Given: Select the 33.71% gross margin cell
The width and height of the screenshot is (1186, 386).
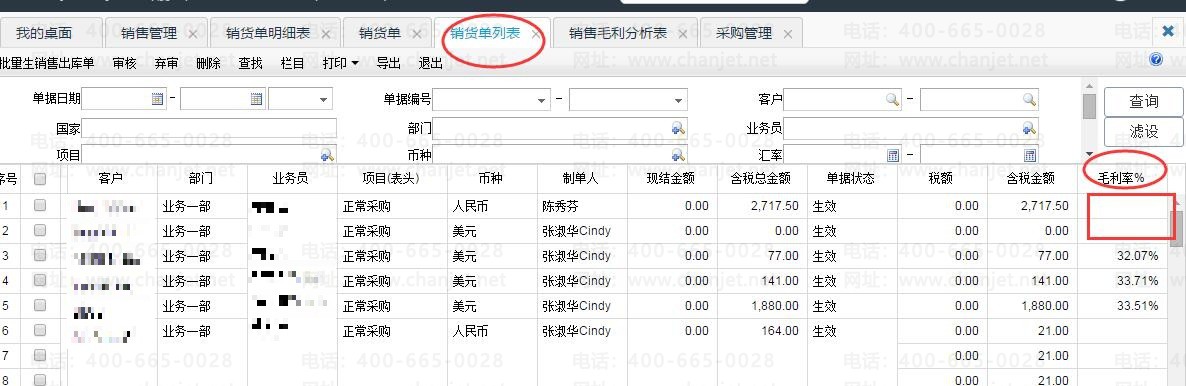Looking at the screenshot, I should (1123, 281).
